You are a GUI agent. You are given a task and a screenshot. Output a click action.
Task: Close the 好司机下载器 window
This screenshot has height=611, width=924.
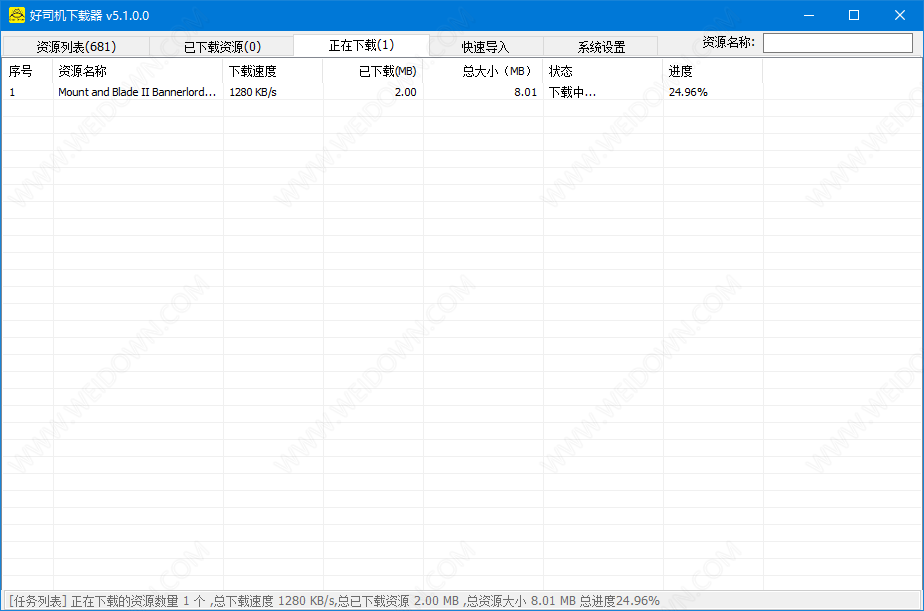[899, 15]
